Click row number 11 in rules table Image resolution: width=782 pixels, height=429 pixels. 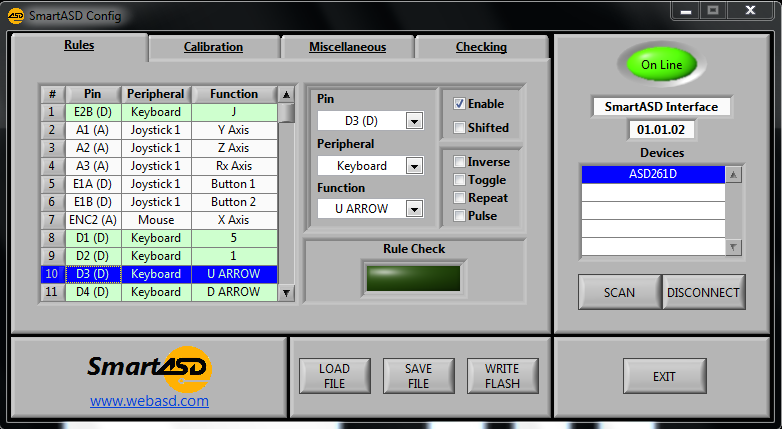pyautogui.click(x=52, y=292)
